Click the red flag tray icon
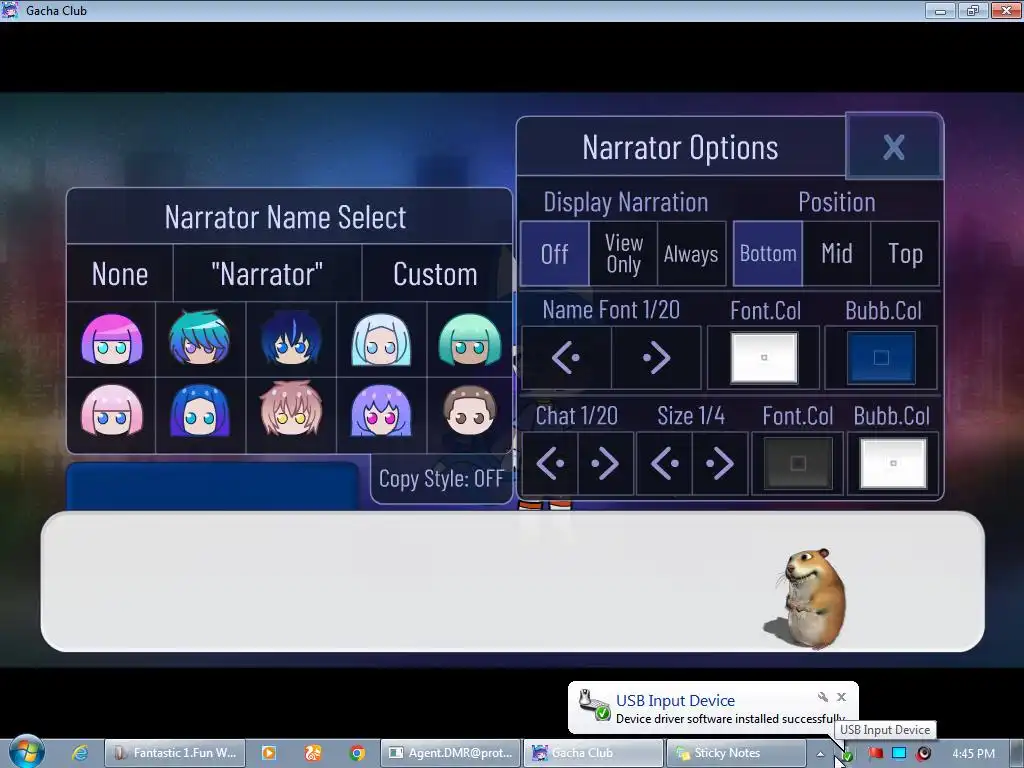This screenshot has height=768, width=1024. click(x=874, y=753)
